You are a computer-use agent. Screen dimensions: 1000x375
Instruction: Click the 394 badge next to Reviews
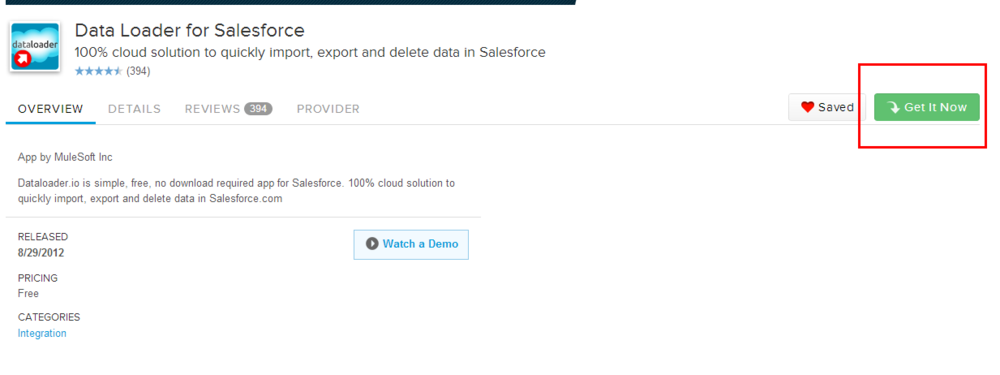coord(258,109)
